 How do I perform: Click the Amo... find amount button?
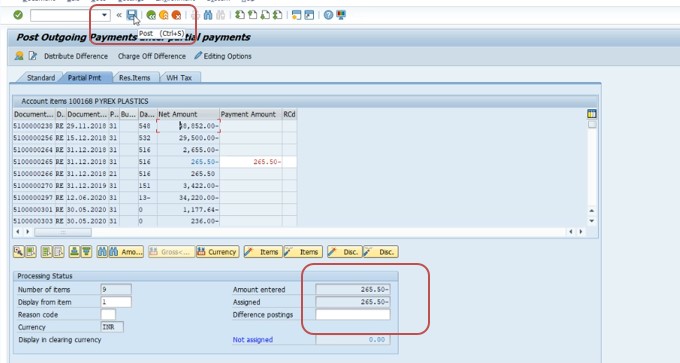point(126,252)
